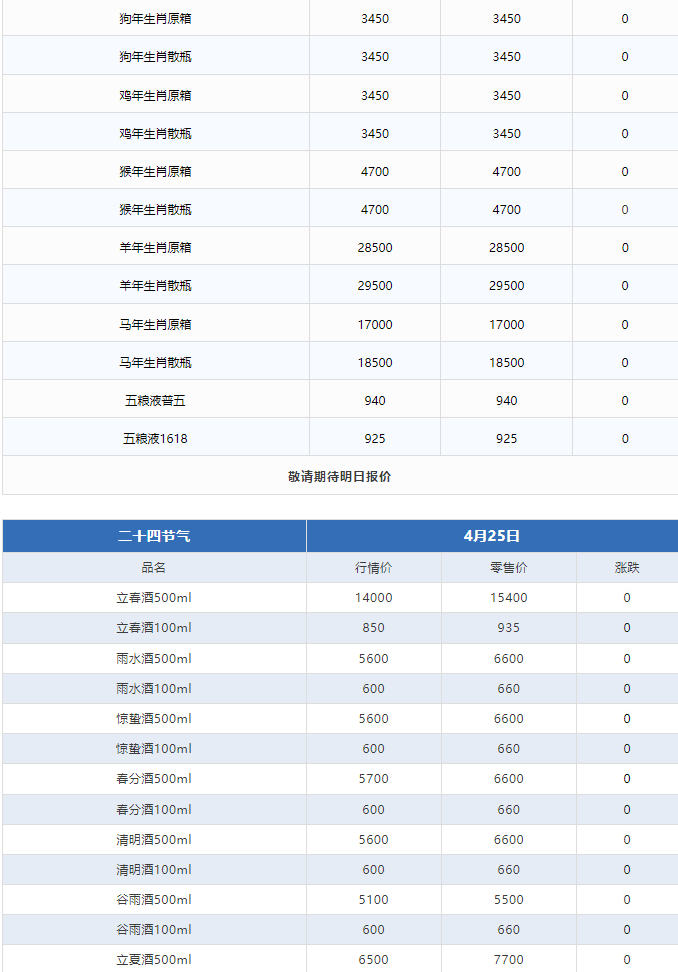This screenshot has height=972, width=678.
Task: Click the 敬请期待明日报价 notice text
Action: (x=340, y=477)
